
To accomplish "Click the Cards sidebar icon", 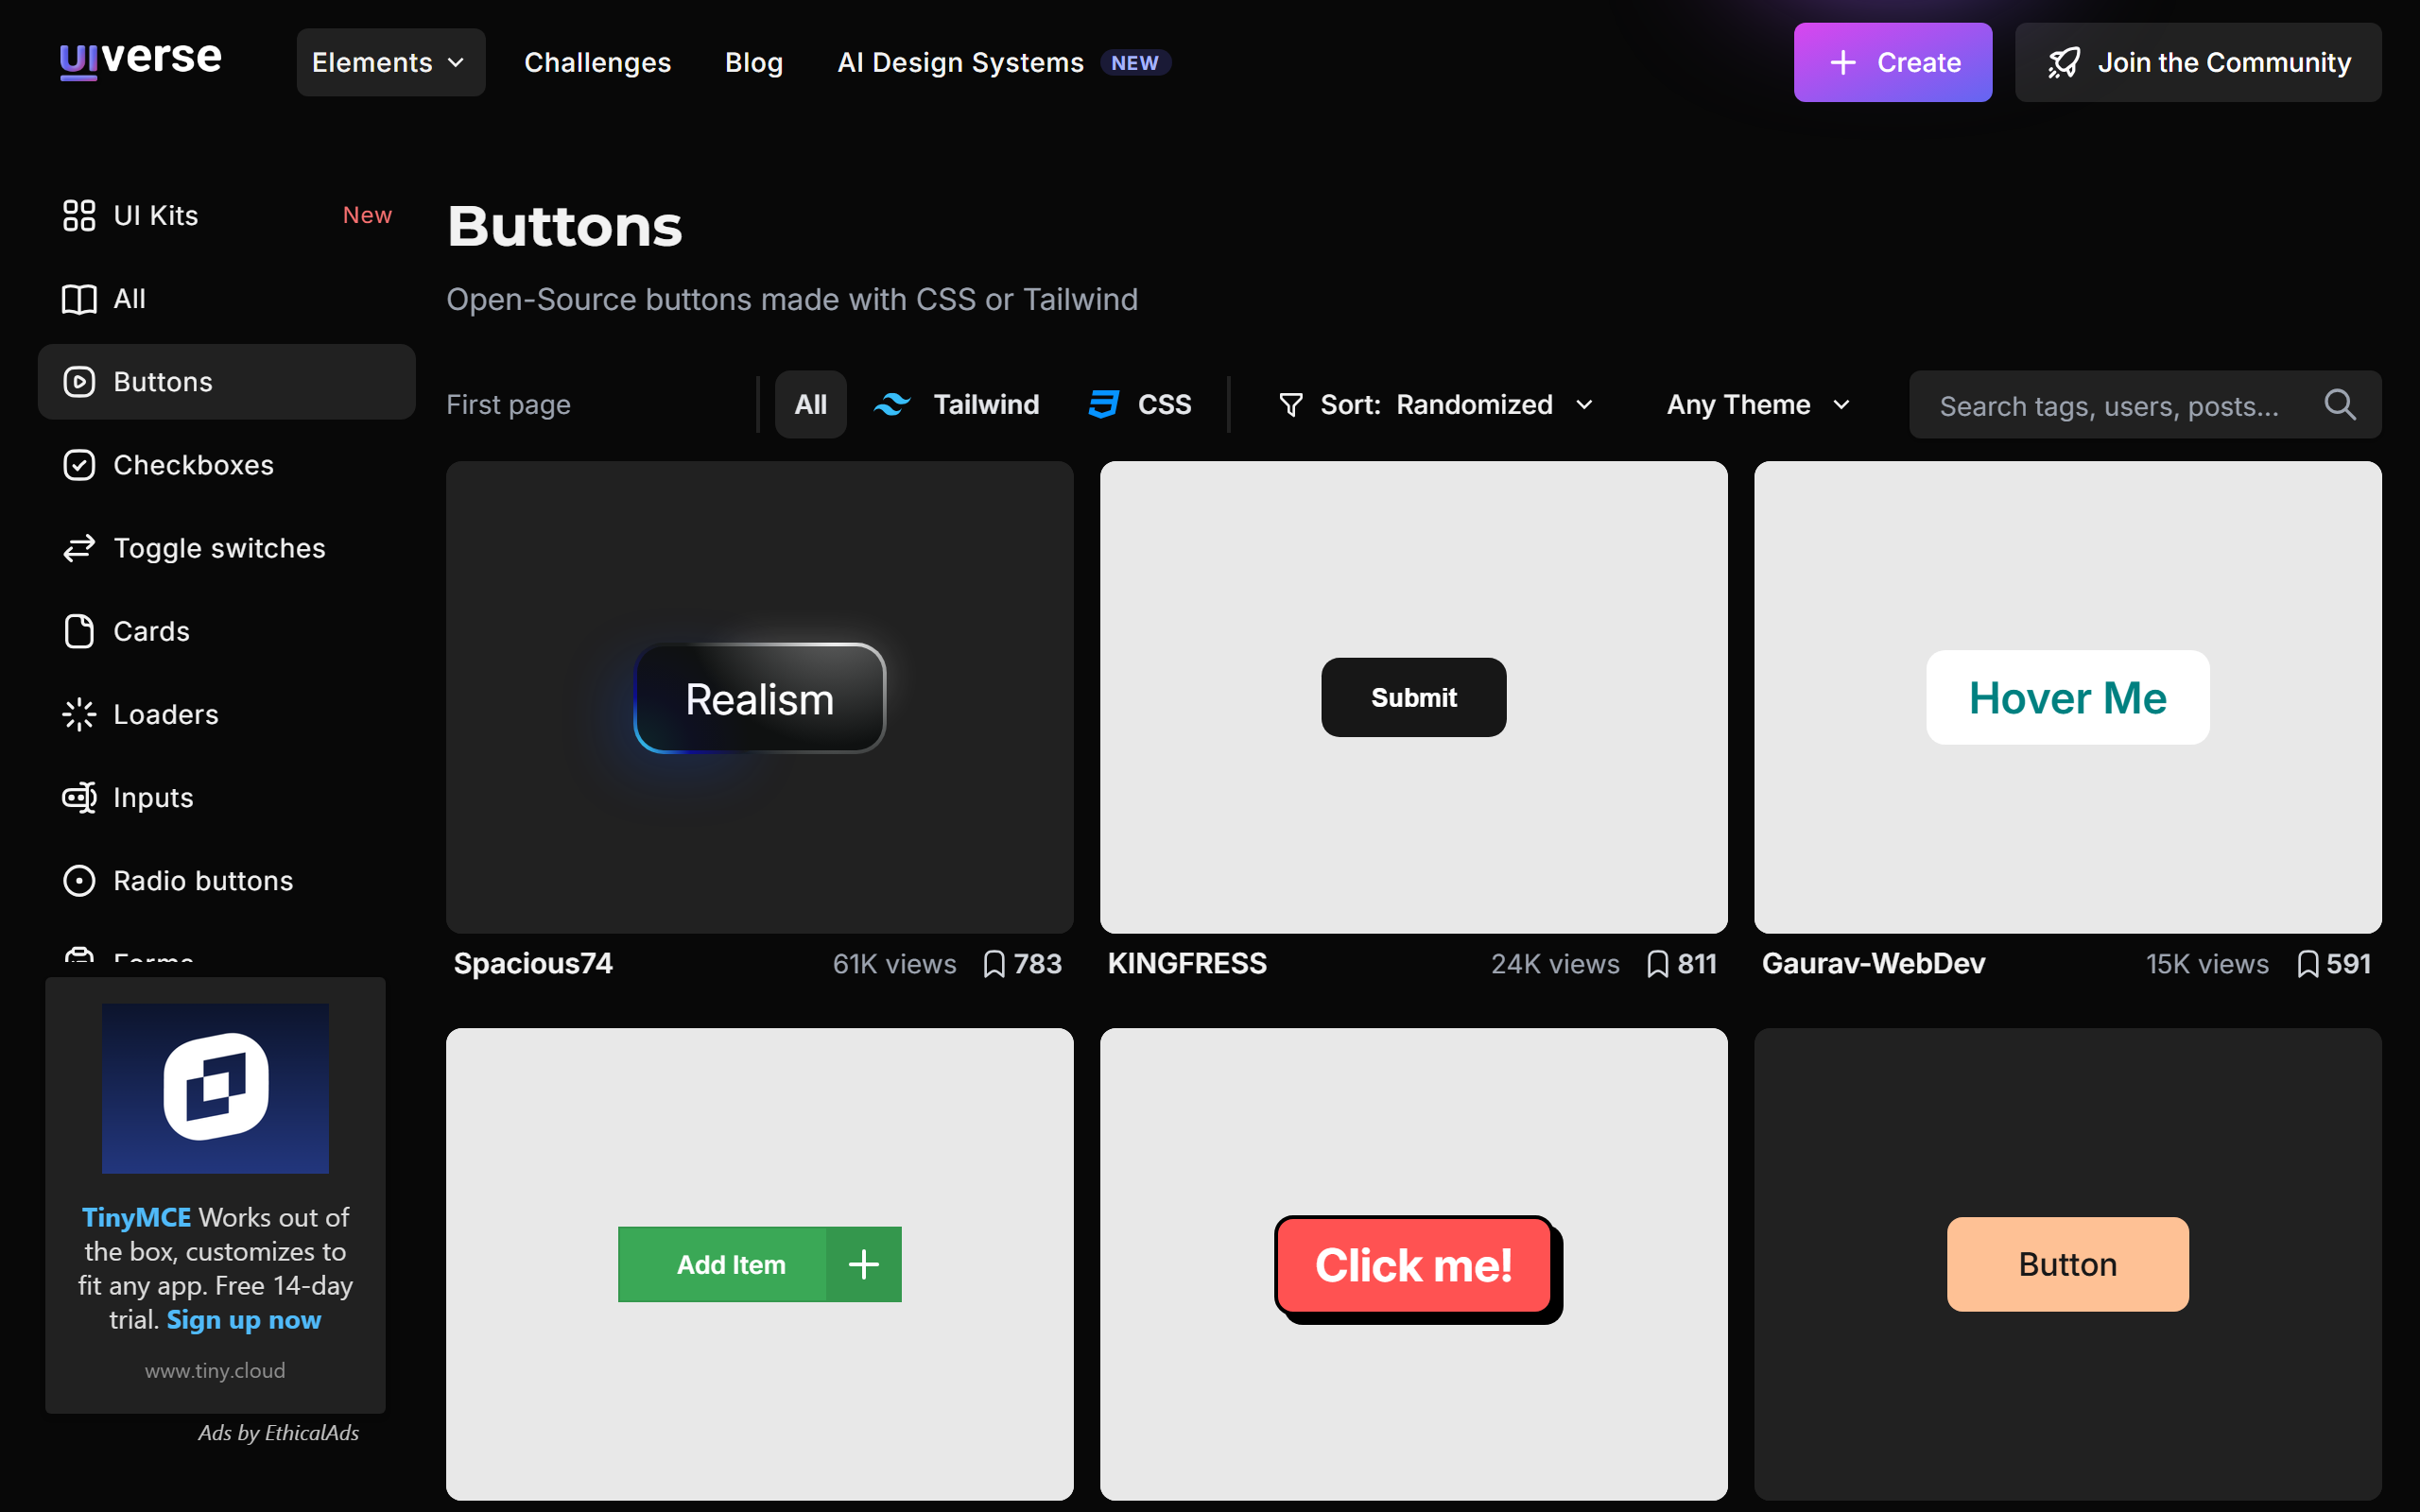I will (x=79, y=631).
